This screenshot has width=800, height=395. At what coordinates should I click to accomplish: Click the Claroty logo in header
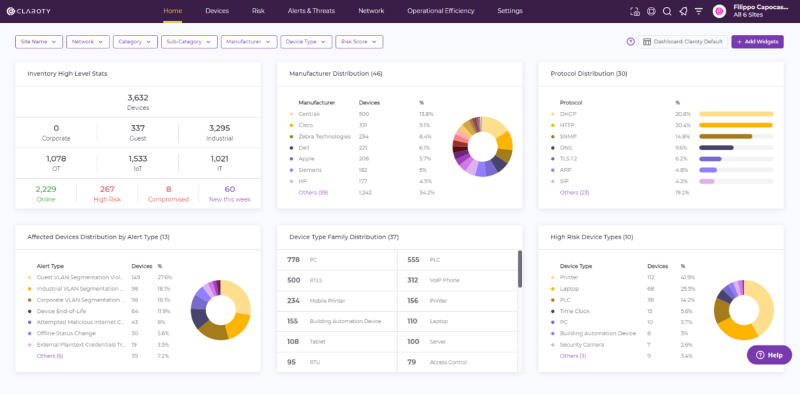28,11
